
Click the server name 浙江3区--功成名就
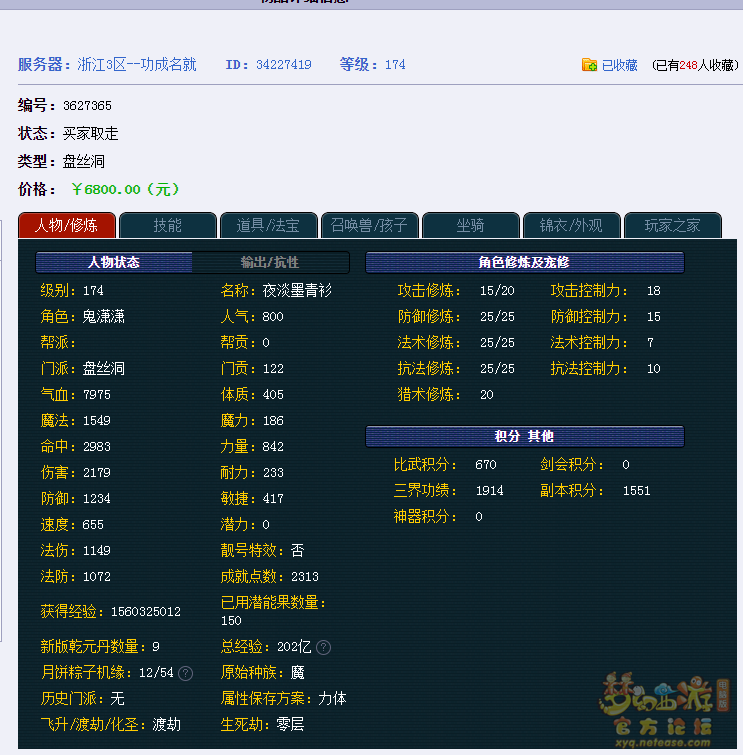136,64
